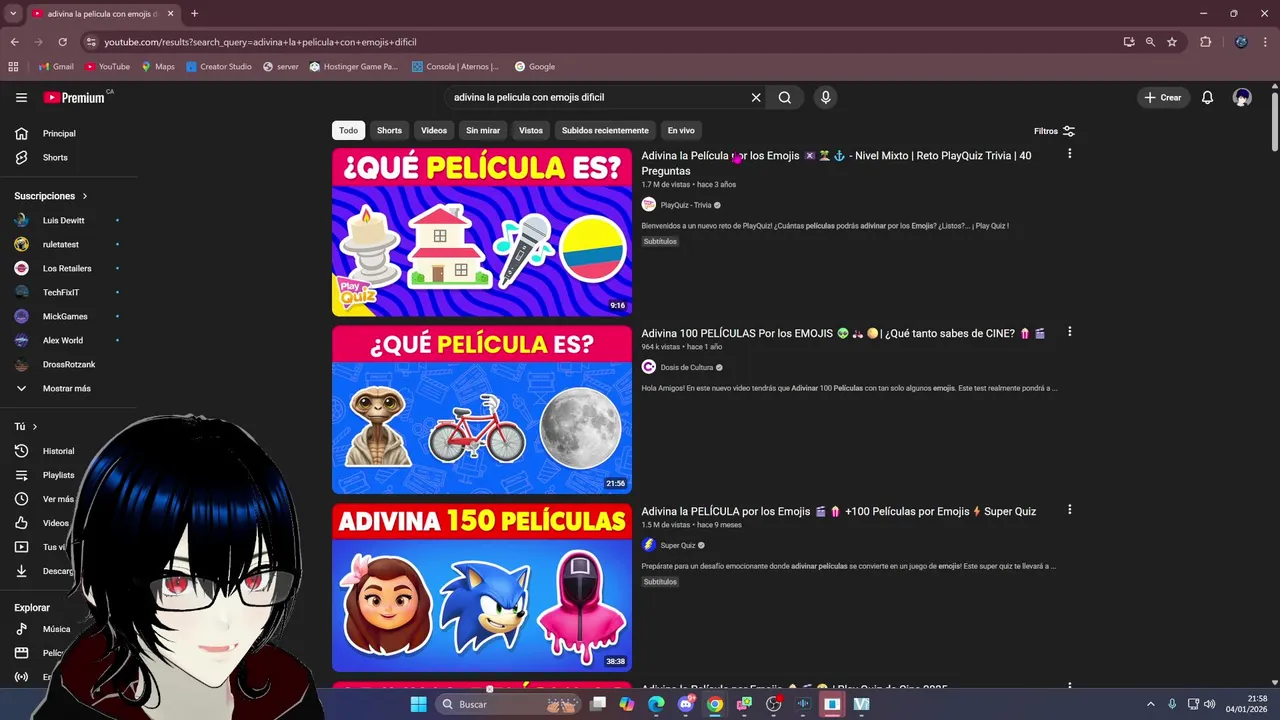1280x720 pixels.
Task: Open the Windows Start menu
Action: [418, 704]
